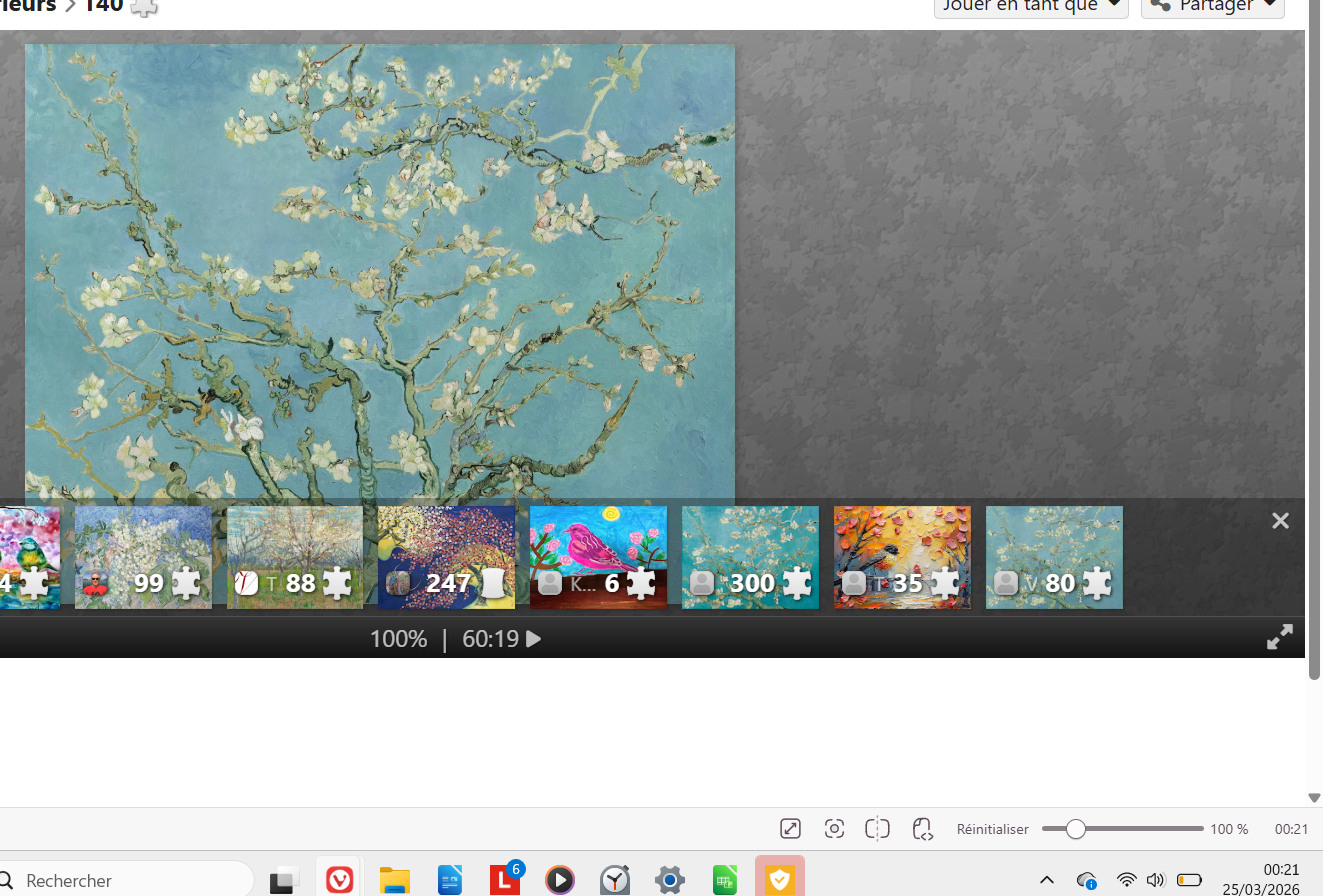The height and width of the screenshot is (896, 1323).
Task: Click the cloud sync tray icon
Action: (1087, 881)
